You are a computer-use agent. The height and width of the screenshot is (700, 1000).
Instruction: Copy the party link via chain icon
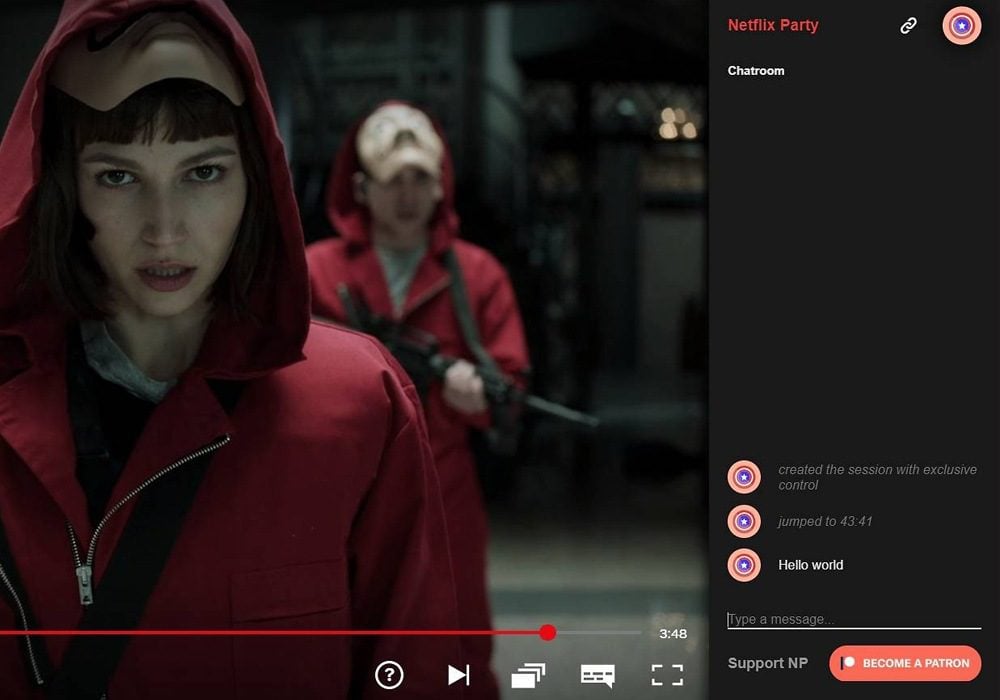click(908, 26)
